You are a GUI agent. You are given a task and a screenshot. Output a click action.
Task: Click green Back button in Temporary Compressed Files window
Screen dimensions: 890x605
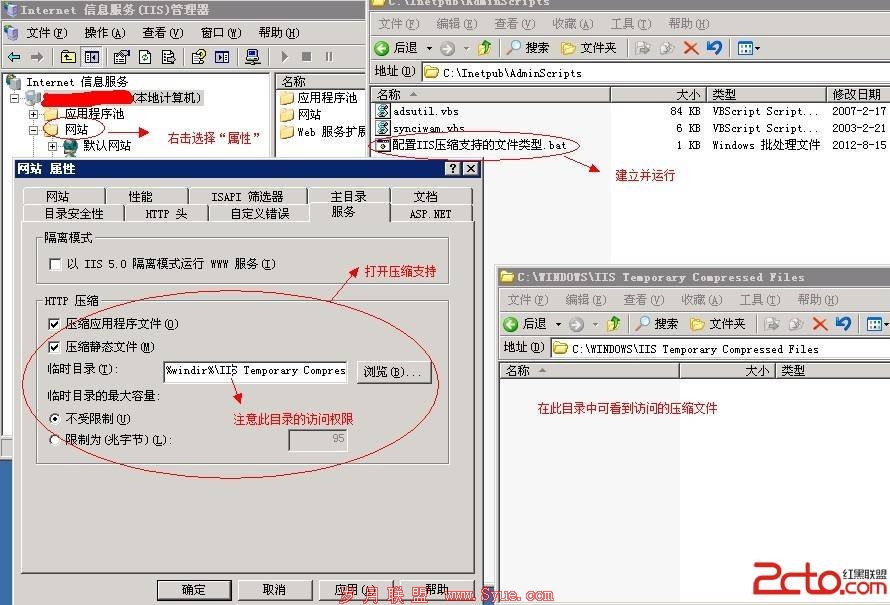[511, 324]
